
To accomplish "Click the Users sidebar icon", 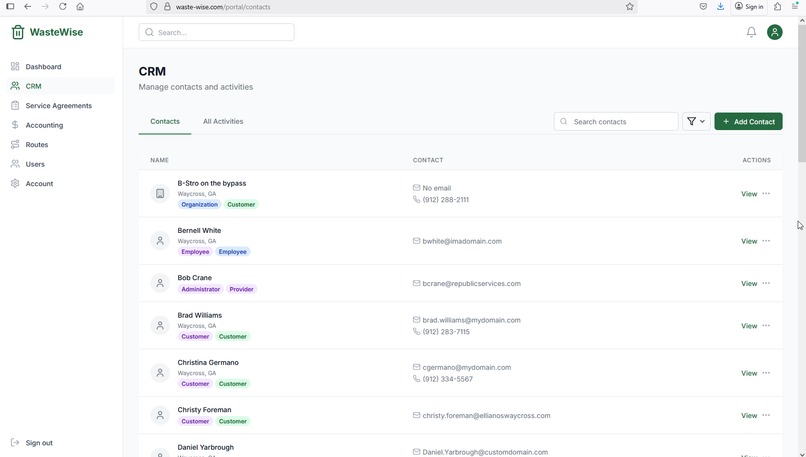I will [15, 164].
